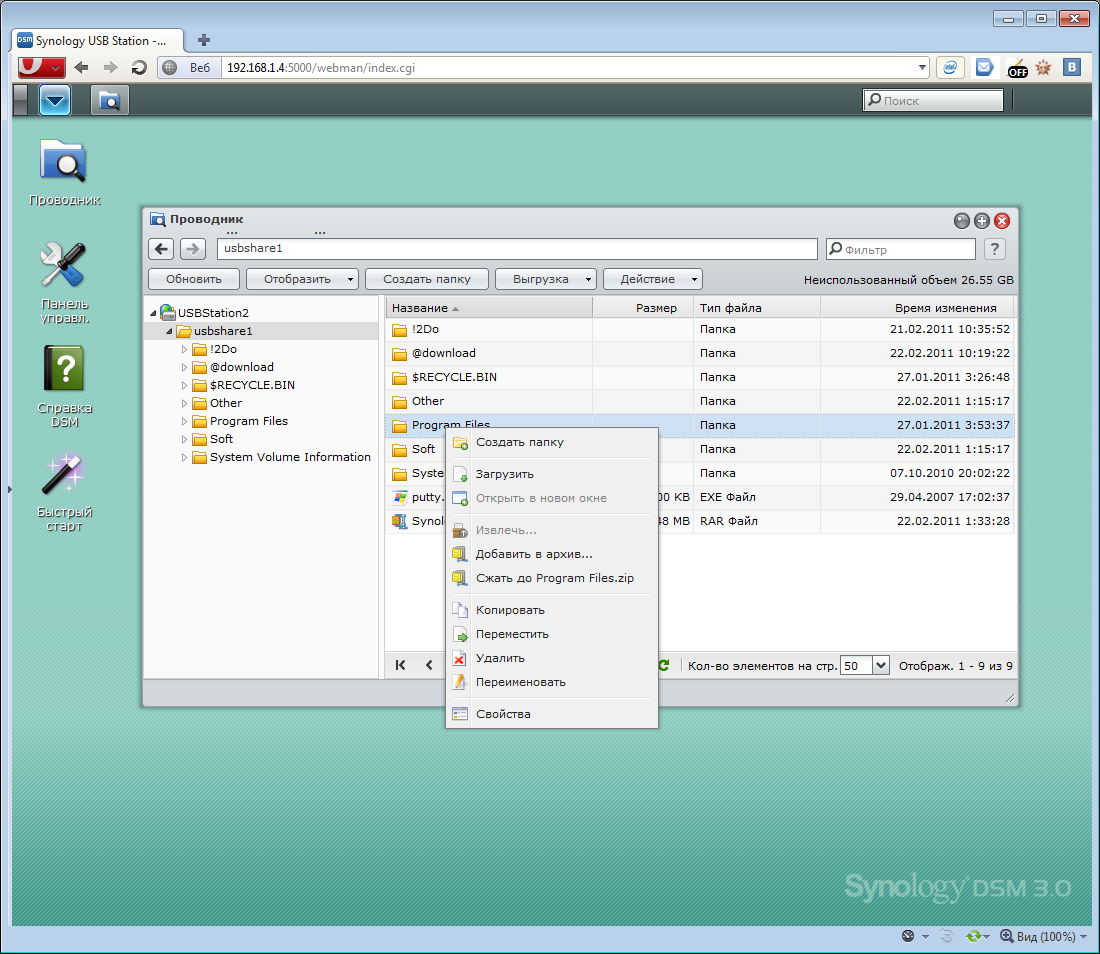Go back in the Проводник window
Image resolution: width=1100 pixels, height=954 pixels.
pos(161,248)
